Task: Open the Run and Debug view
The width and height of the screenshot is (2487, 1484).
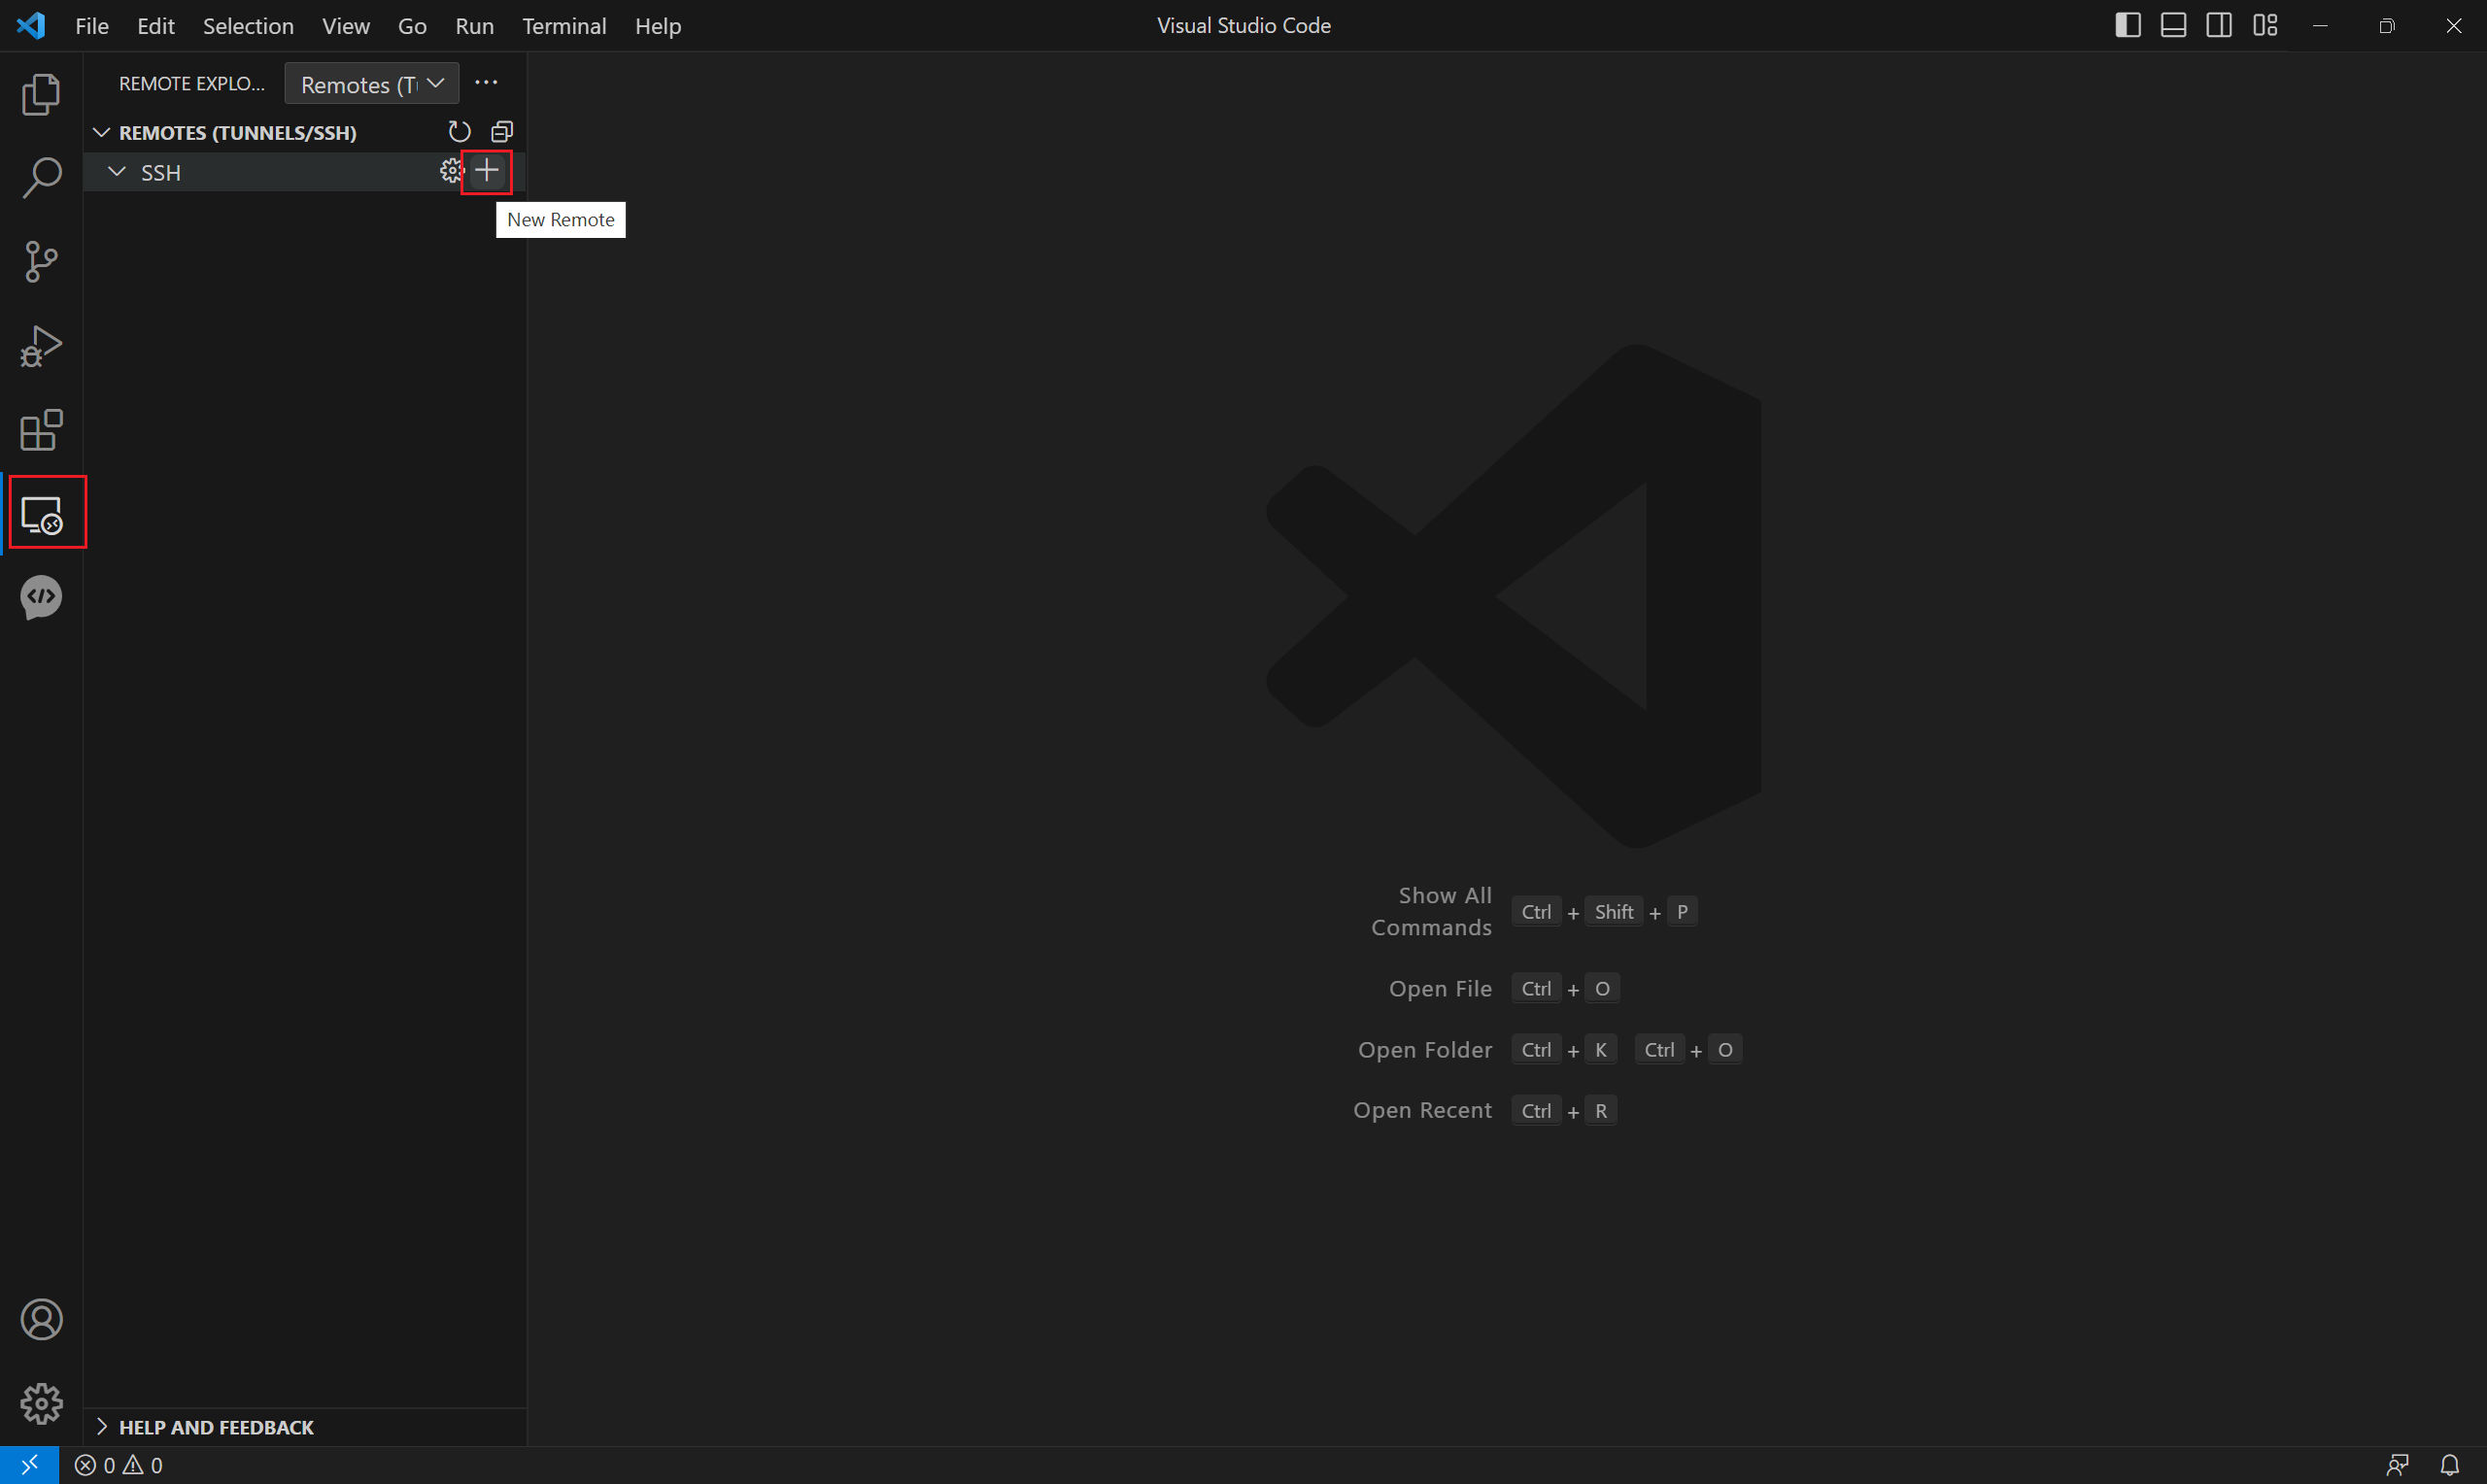Action: [x=41, y=346]
